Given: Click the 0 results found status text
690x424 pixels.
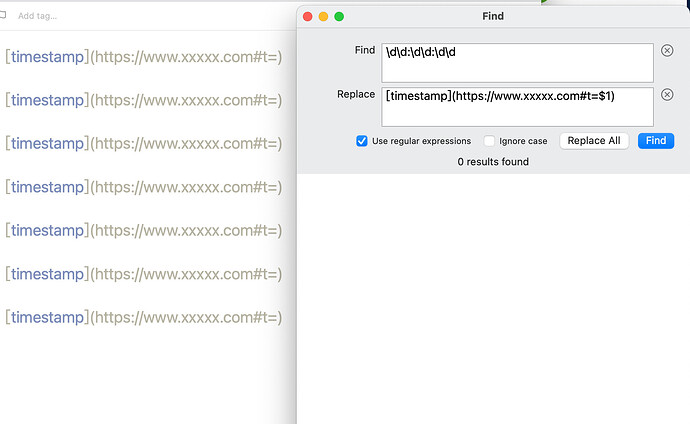Looking at the screenshot, I should pos(493,162).
